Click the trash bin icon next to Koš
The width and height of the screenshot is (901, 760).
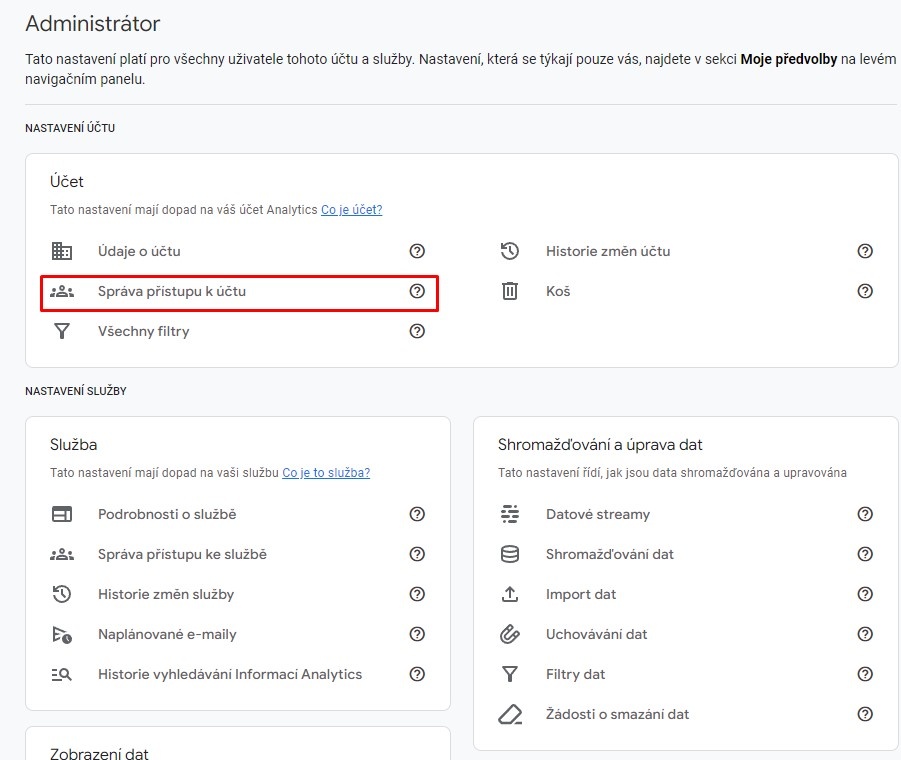click(510, 291)
